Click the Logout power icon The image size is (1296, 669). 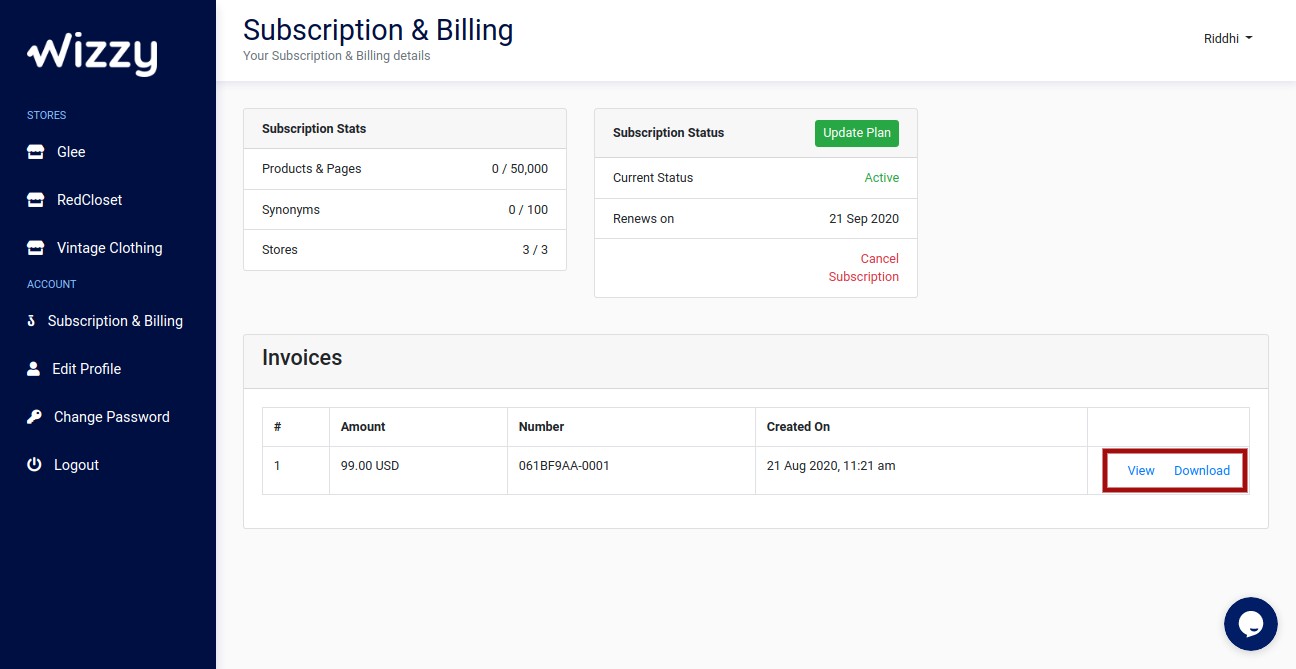tap(35, 465)
